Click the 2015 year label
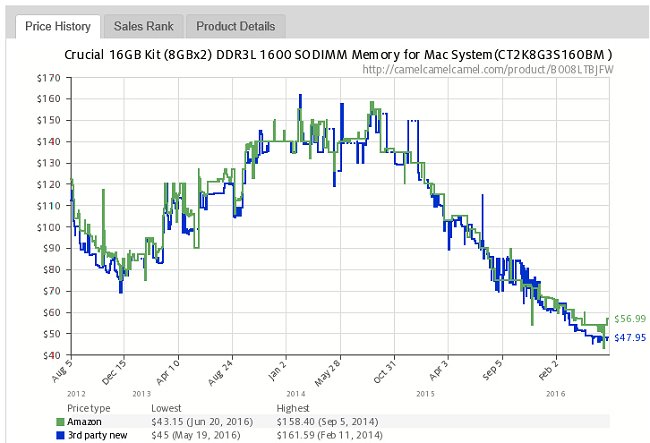This screenshot has width=650, height=443. click(425, 393)
